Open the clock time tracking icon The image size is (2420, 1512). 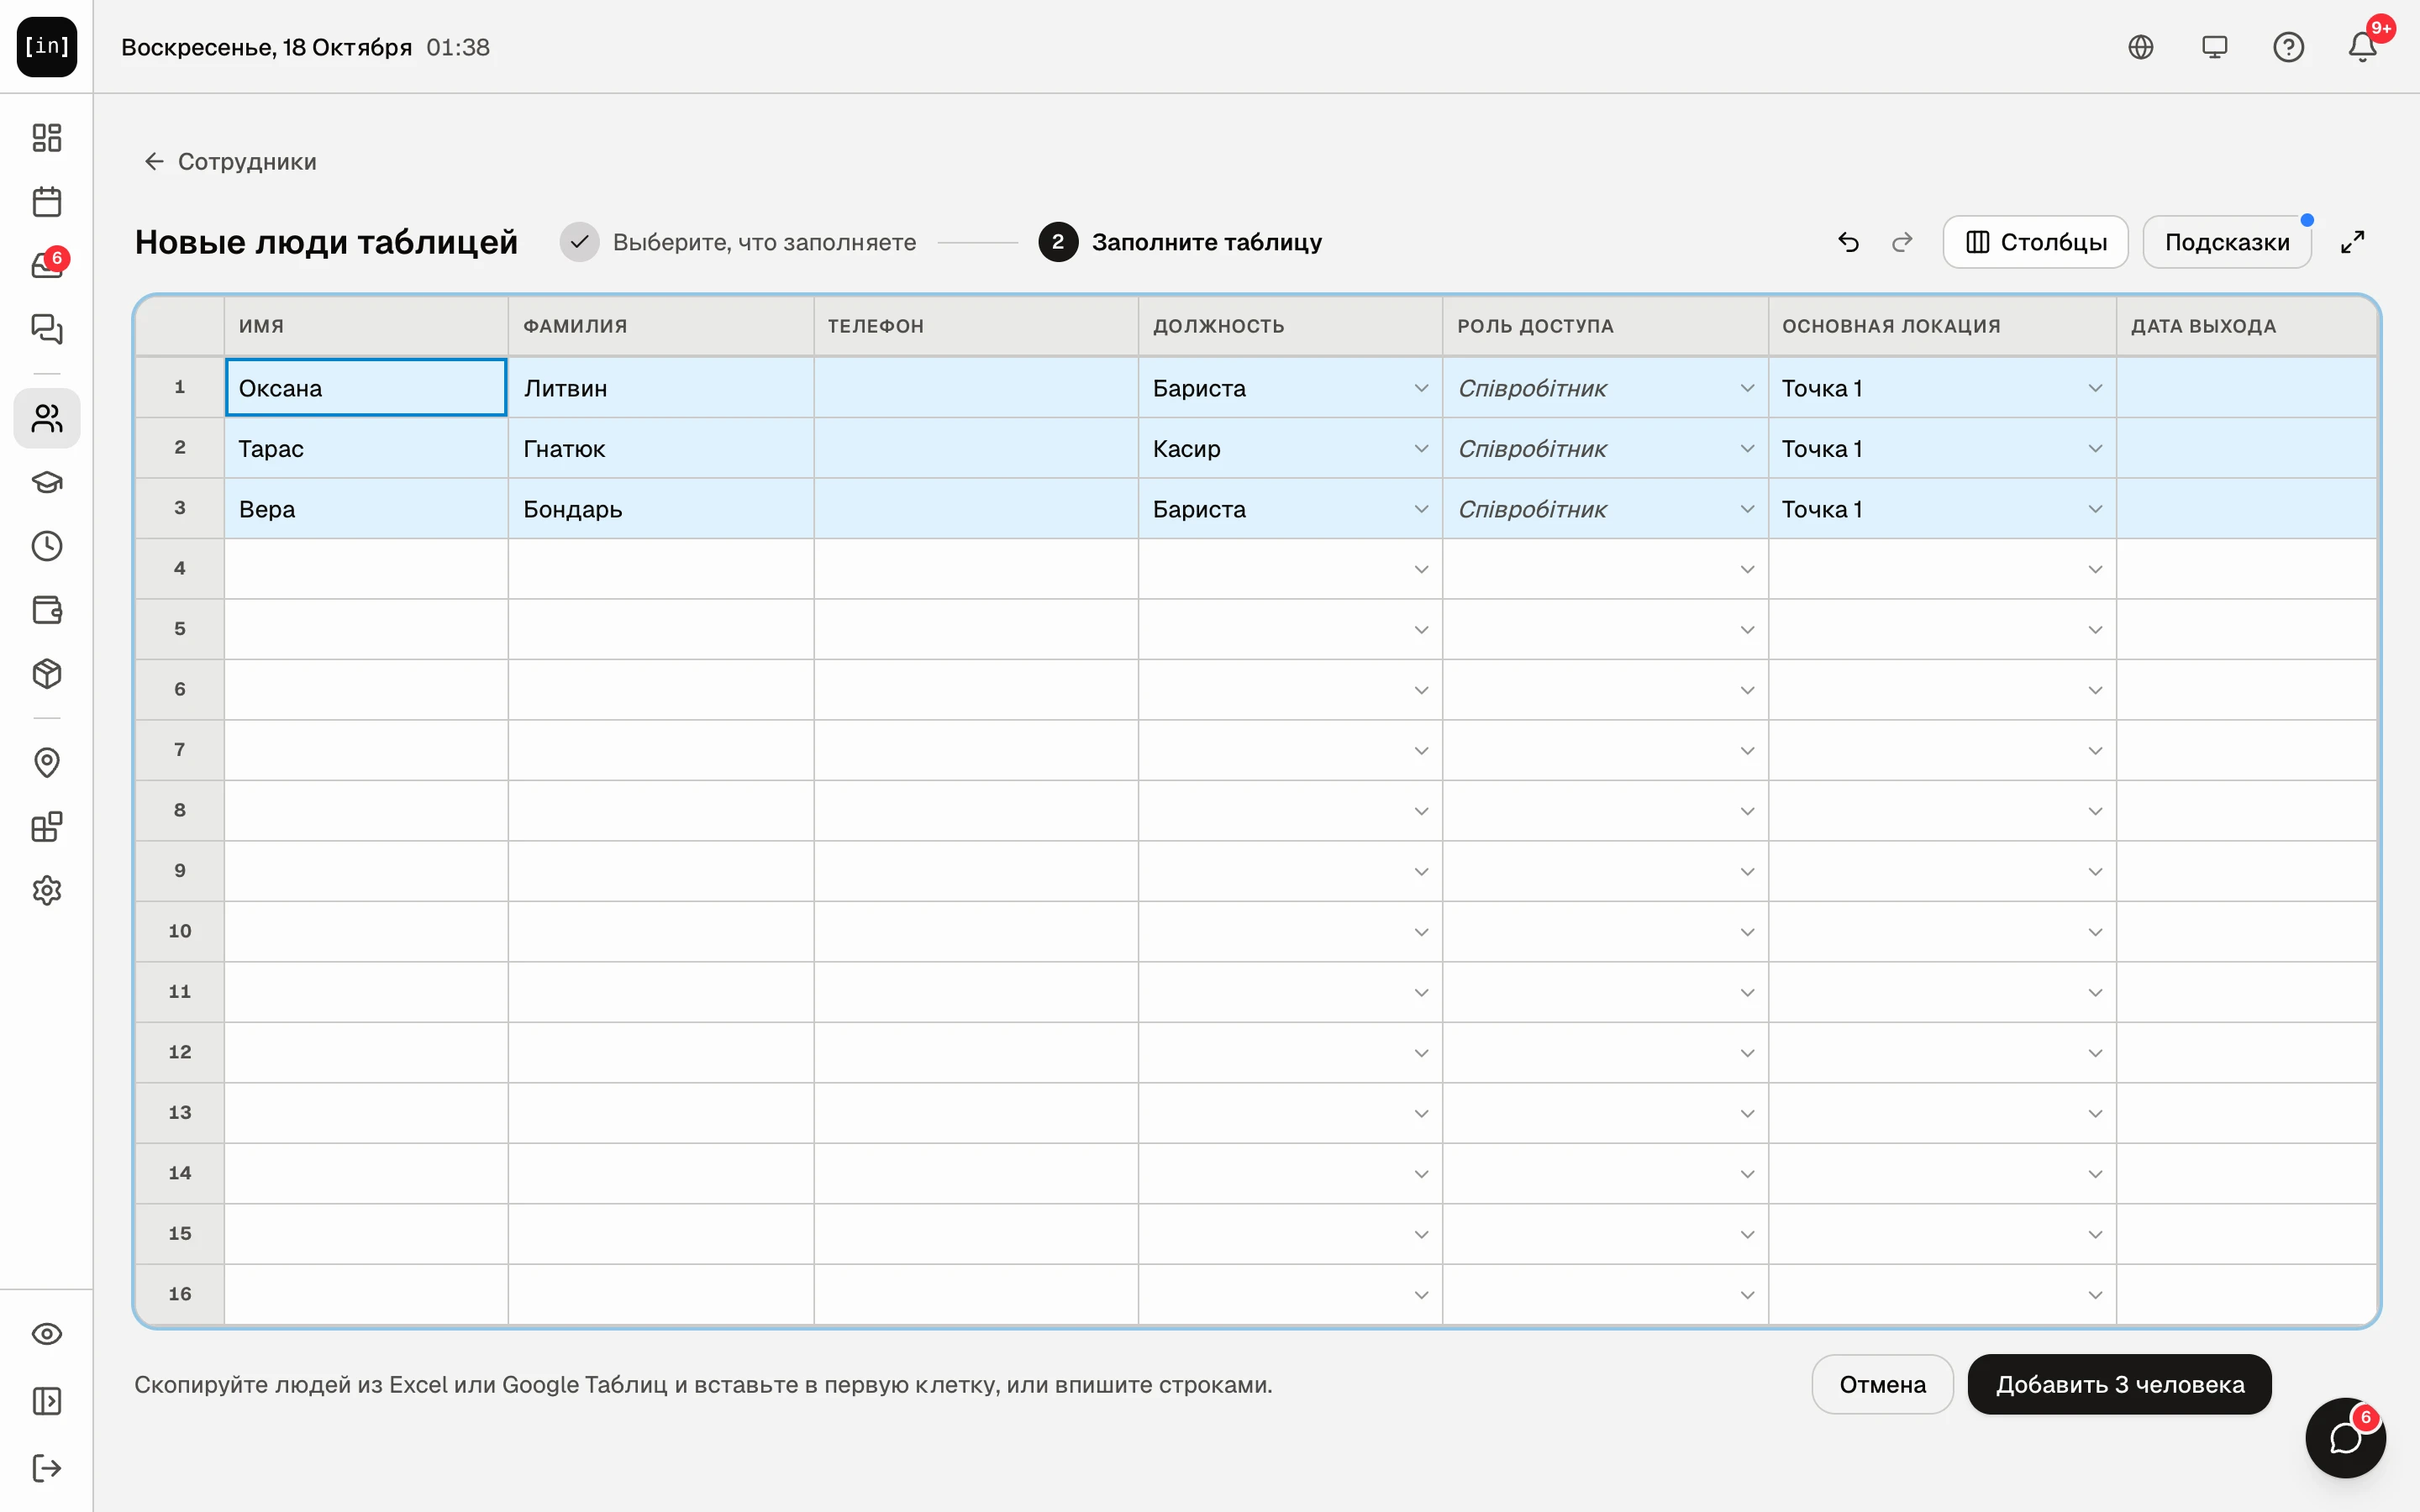pyautogui.click(x=47, y=546)
